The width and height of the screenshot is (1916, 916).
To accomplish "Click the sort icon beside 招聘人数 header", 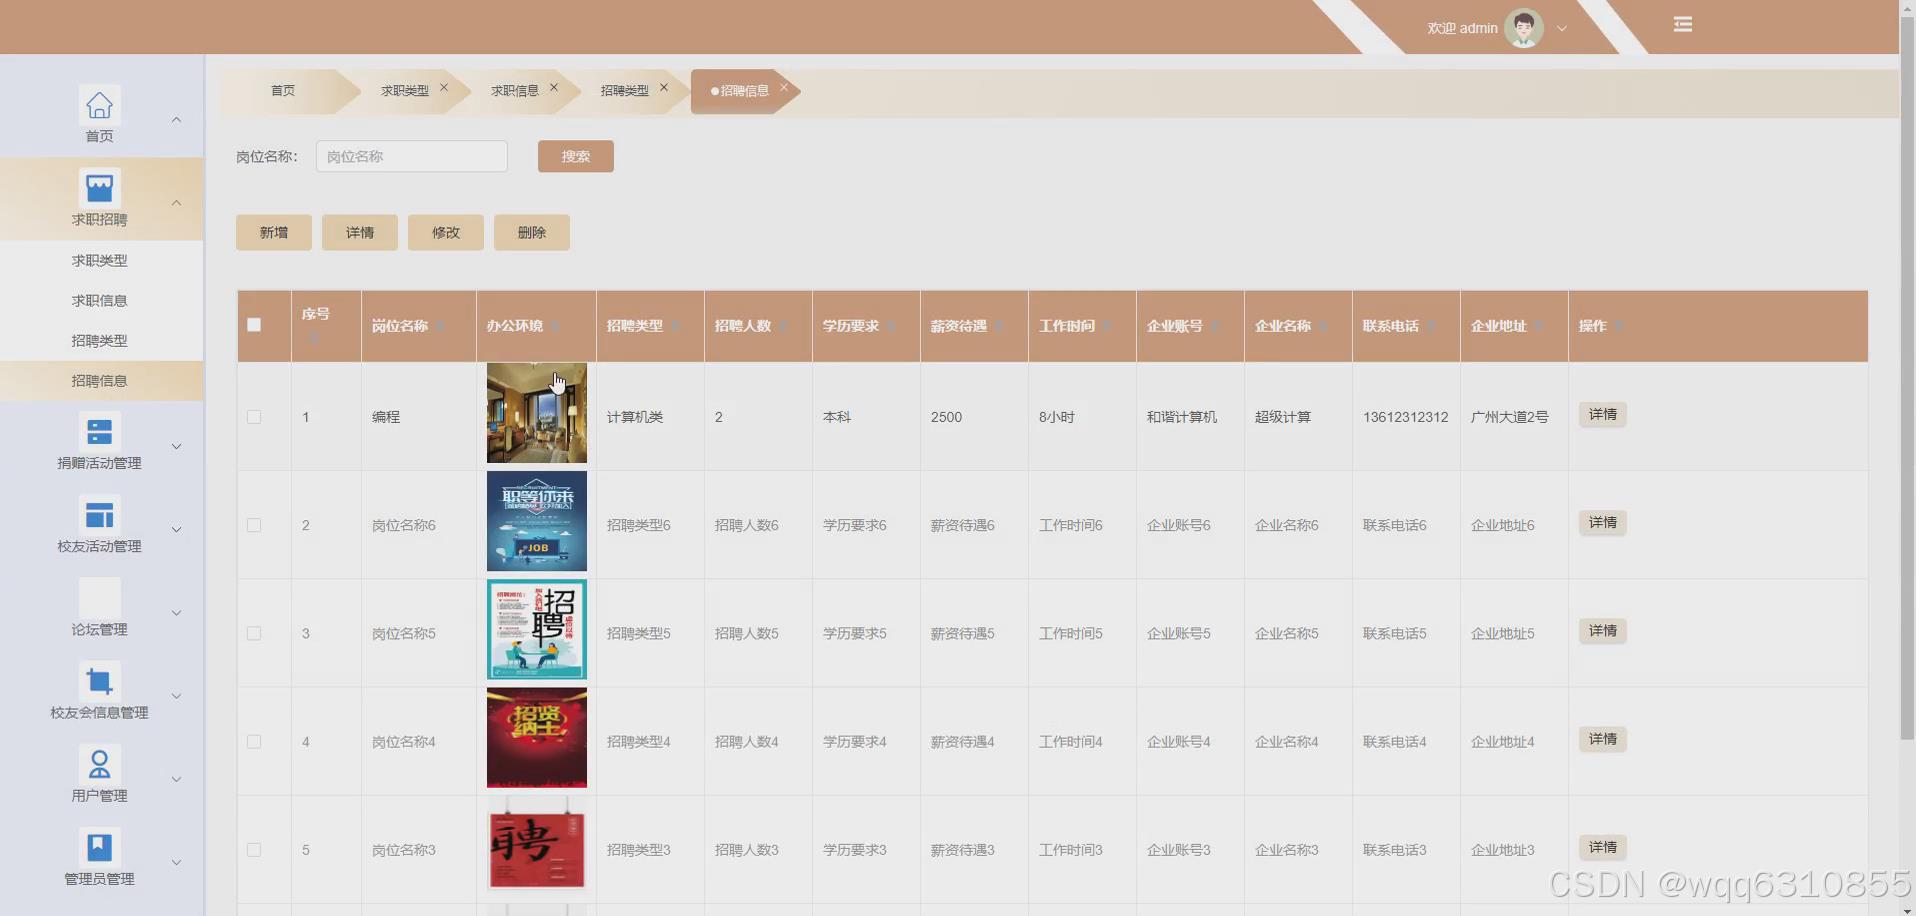I will [x=783, y=327].
